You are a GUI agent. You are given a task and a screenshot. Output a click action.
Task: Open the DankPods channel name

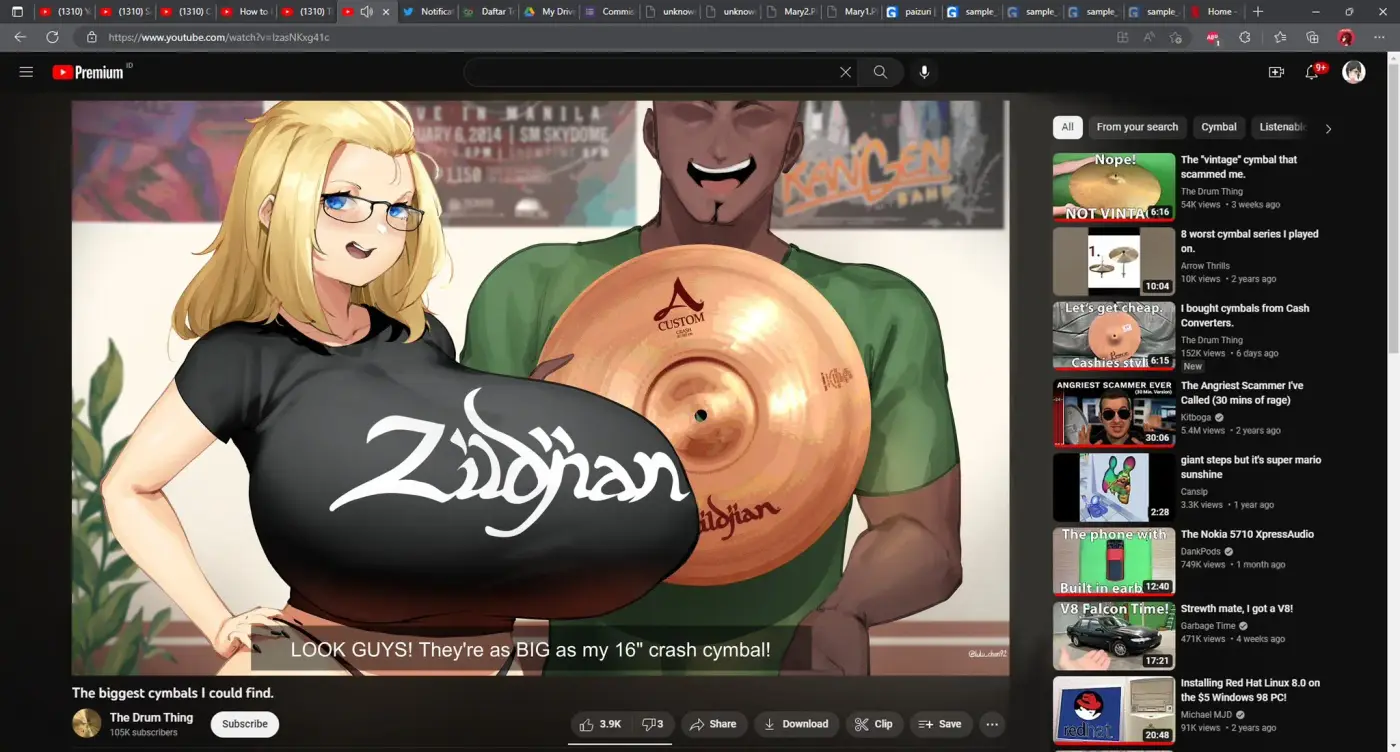(x=1202, y=551)
